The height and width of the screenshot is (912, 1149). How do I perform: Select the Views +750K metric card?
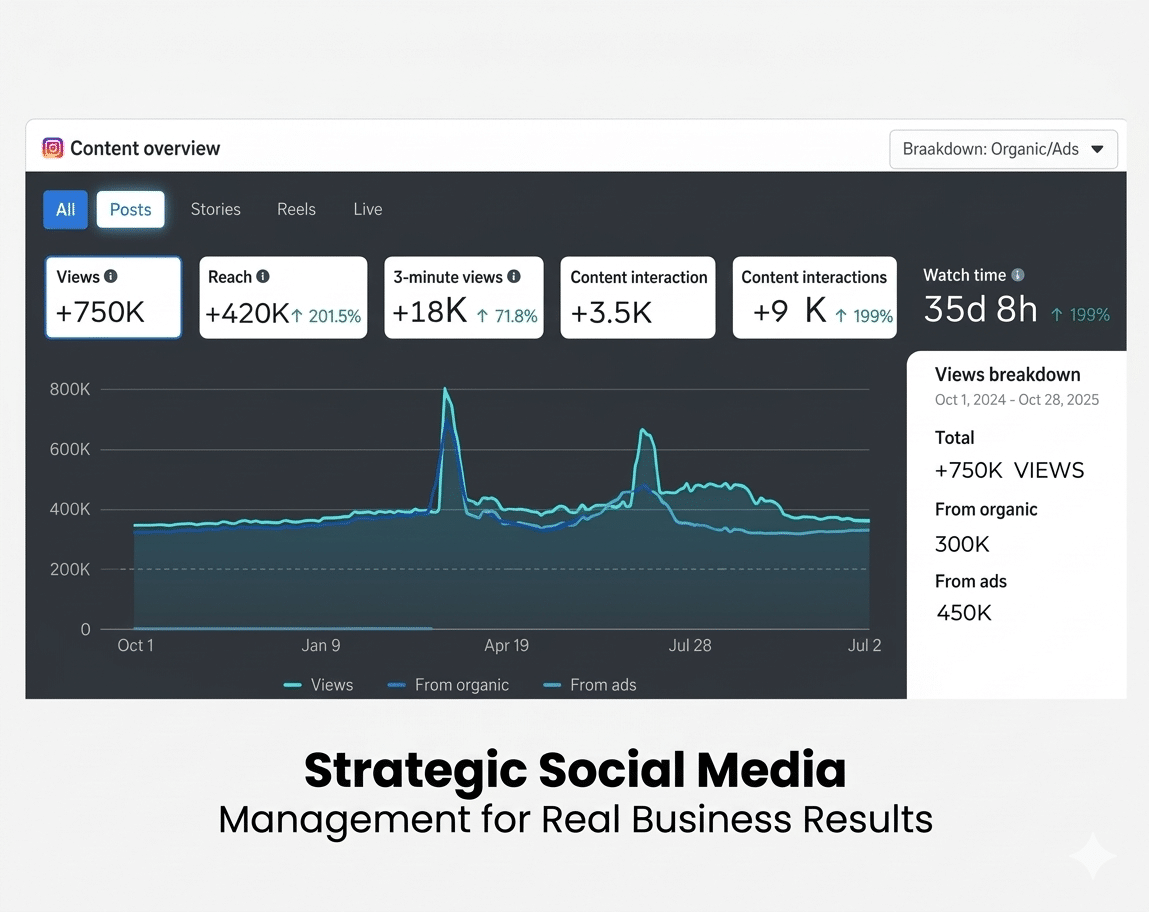(x=113, y=297)
